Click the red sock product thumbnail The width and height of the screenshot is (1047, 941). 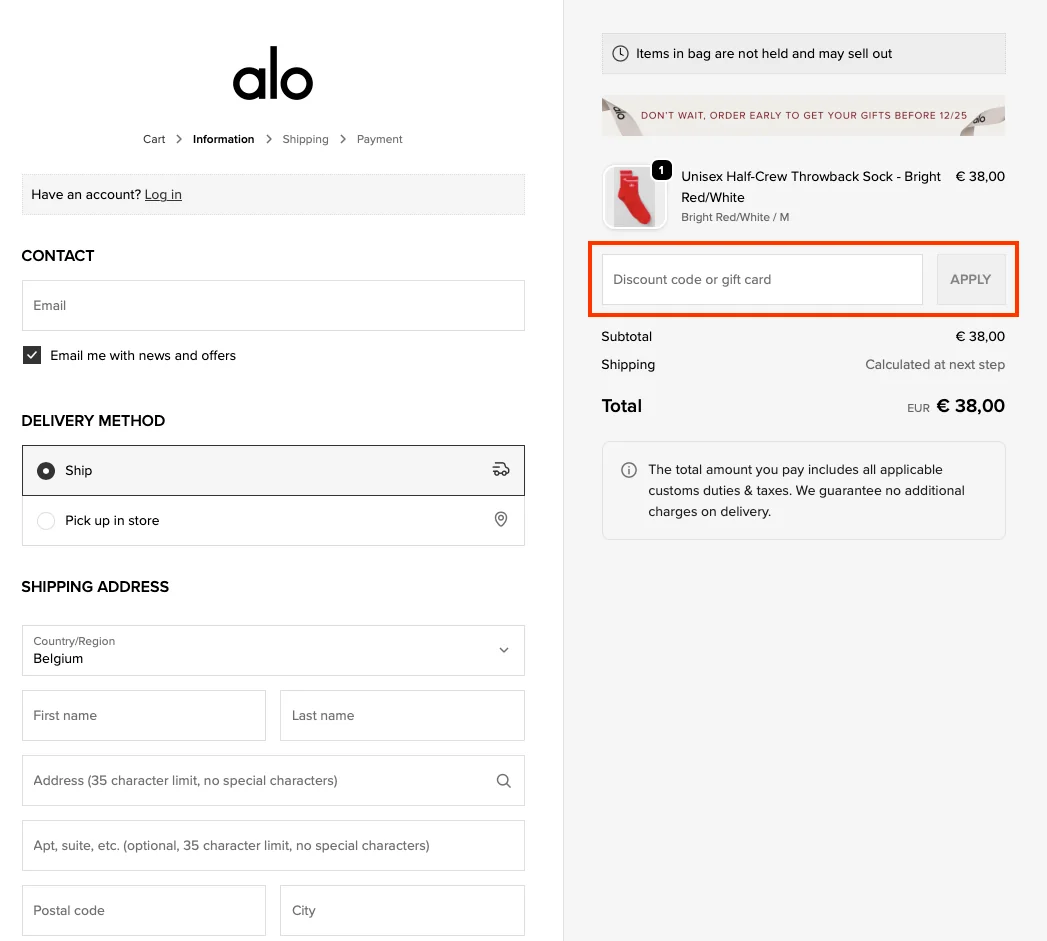(634, 197)
